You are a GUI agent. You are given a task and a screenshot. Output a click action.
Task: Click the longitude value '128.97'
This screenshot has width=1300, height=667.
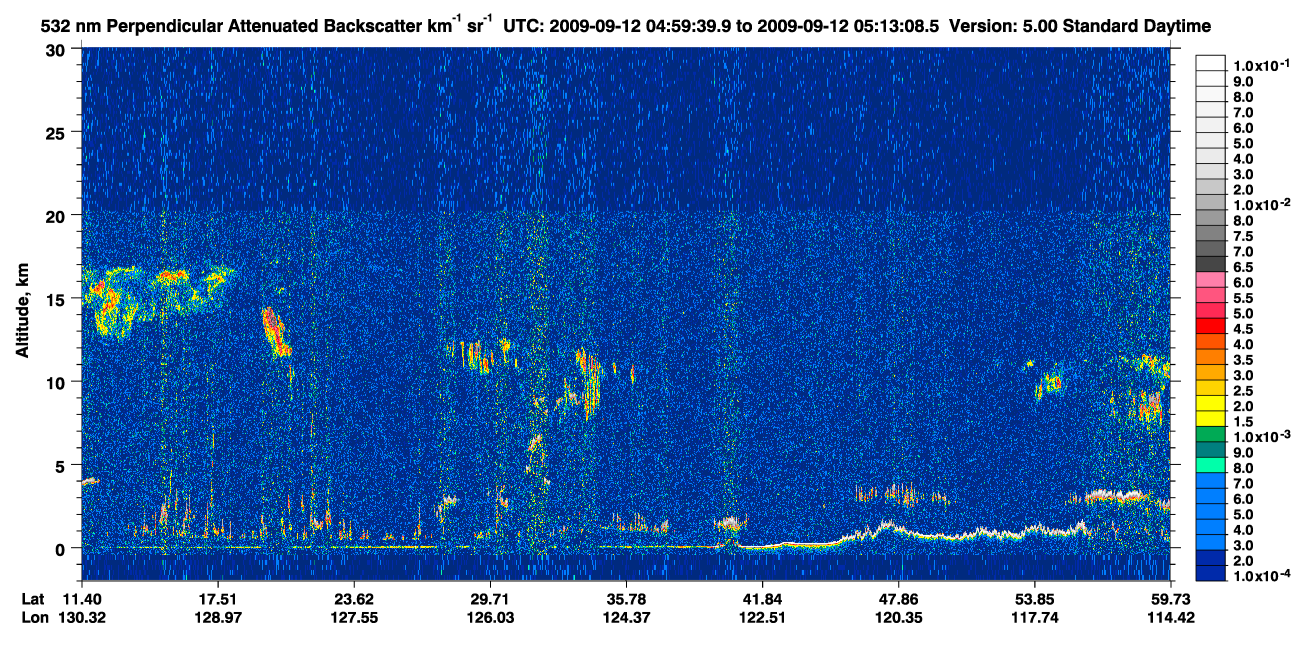pos(217,617)
